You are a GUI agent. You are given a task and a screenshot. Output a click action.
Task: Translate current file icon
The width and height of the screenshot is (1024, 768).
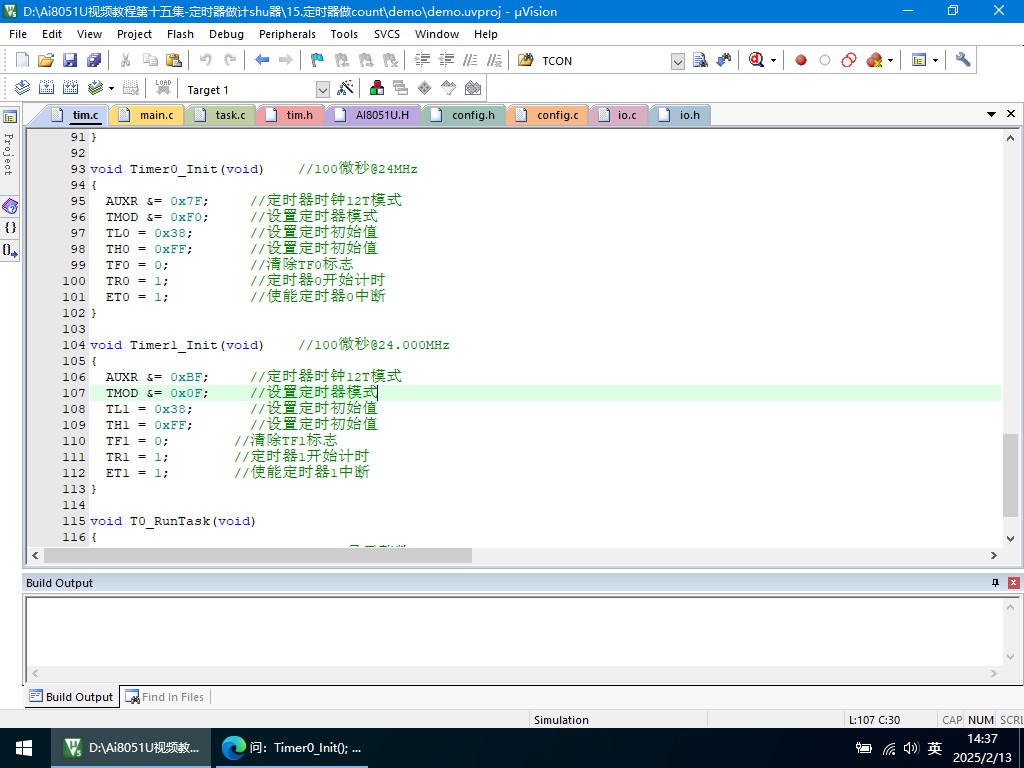[x=22, y=88]
